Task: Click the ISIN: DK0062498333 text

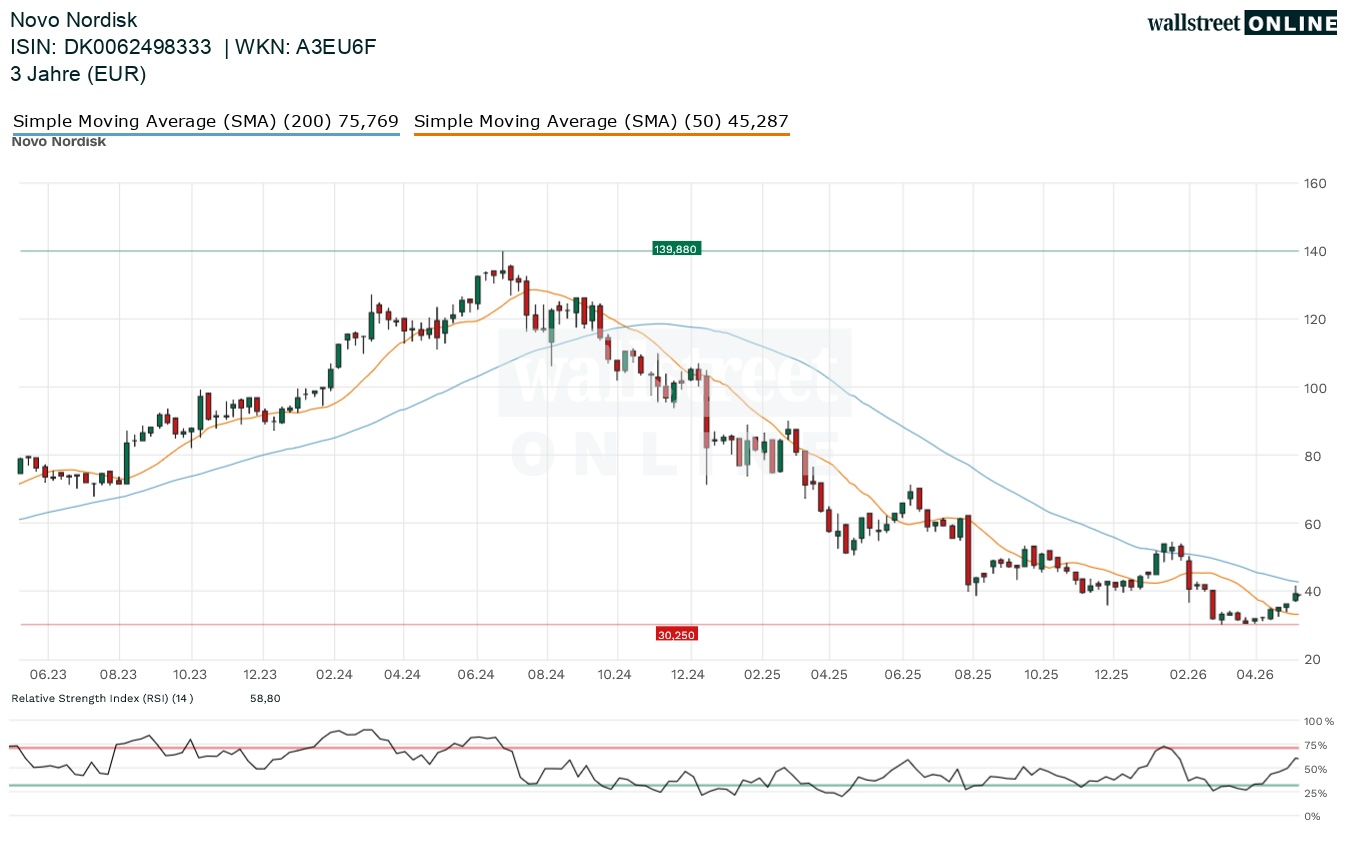Action: 111,47
